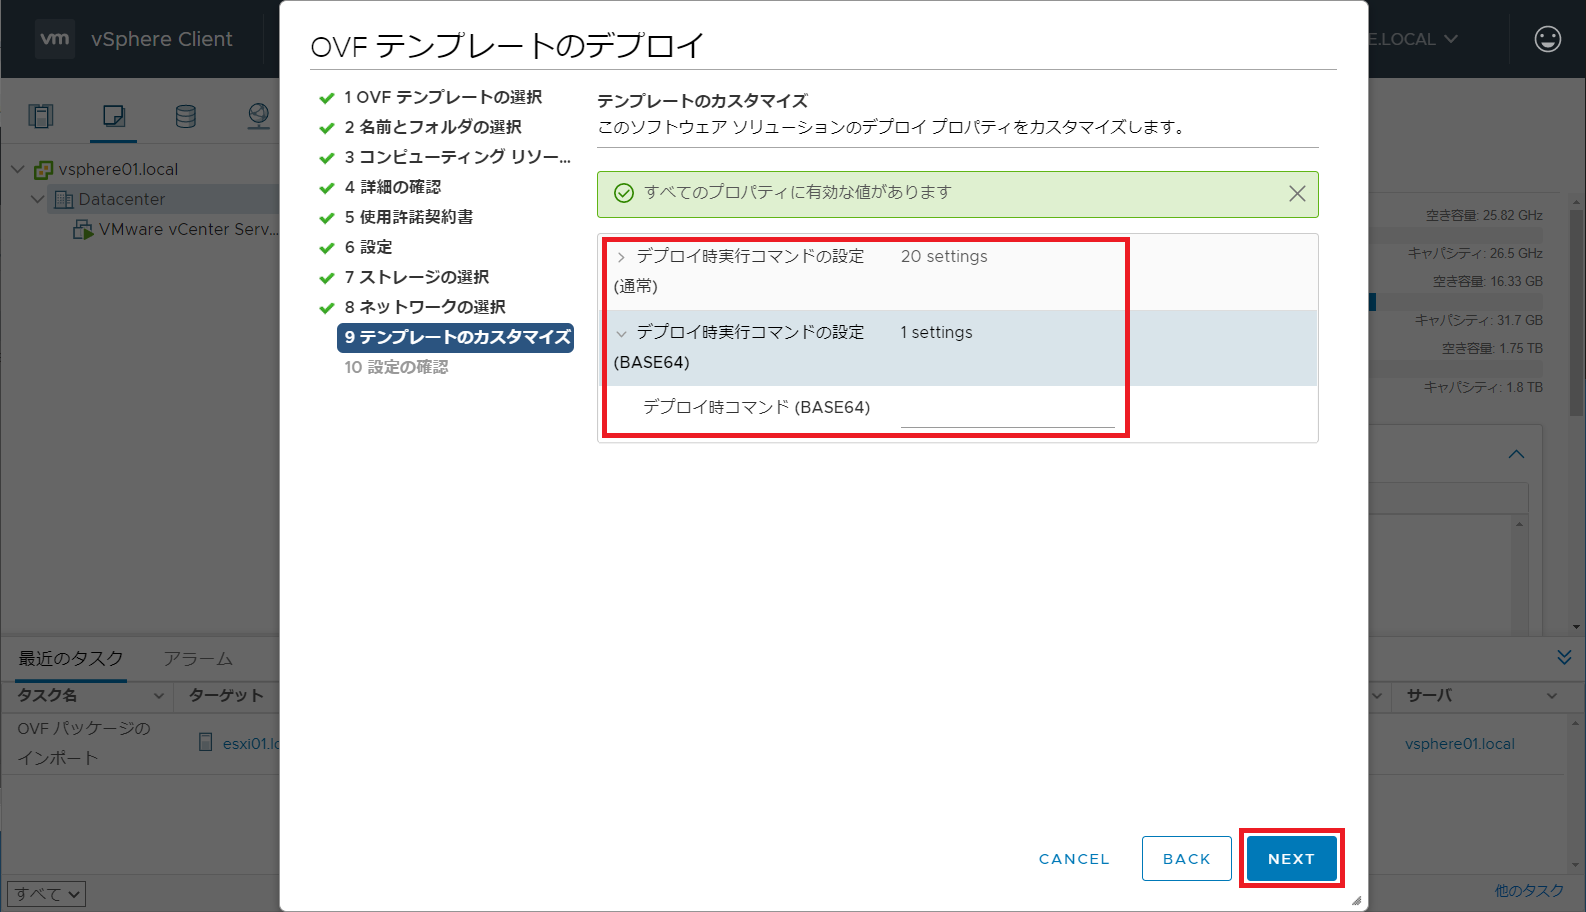The height and width of the screenshot is (912, 1586).
Task: Open esxi01 target link in tasks
Action: (250, 743)
